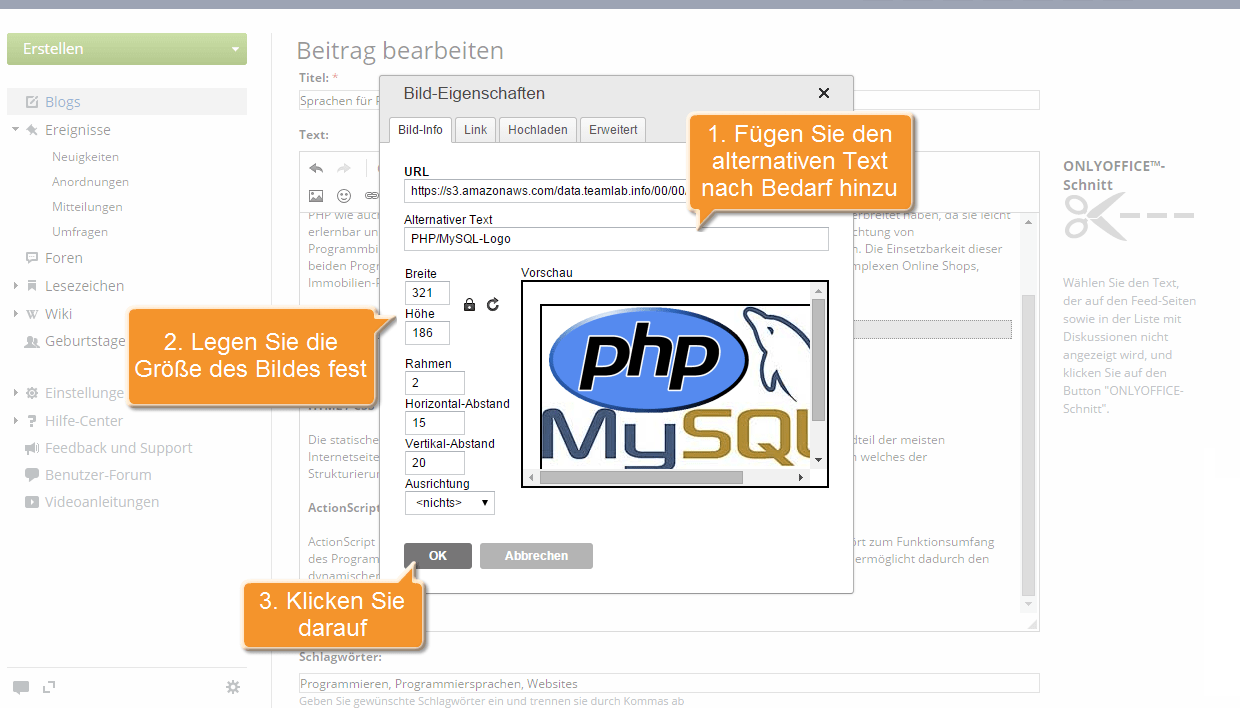
Task: Click preview scroll down arrow
Action: coord(819,459)
